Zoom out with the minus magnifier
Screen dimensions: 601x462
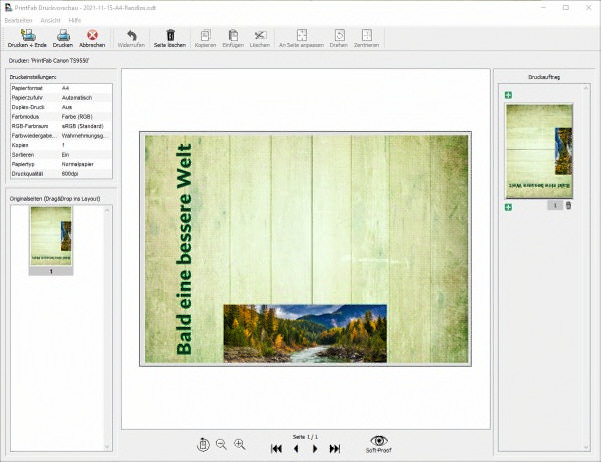tap(221, 444)
